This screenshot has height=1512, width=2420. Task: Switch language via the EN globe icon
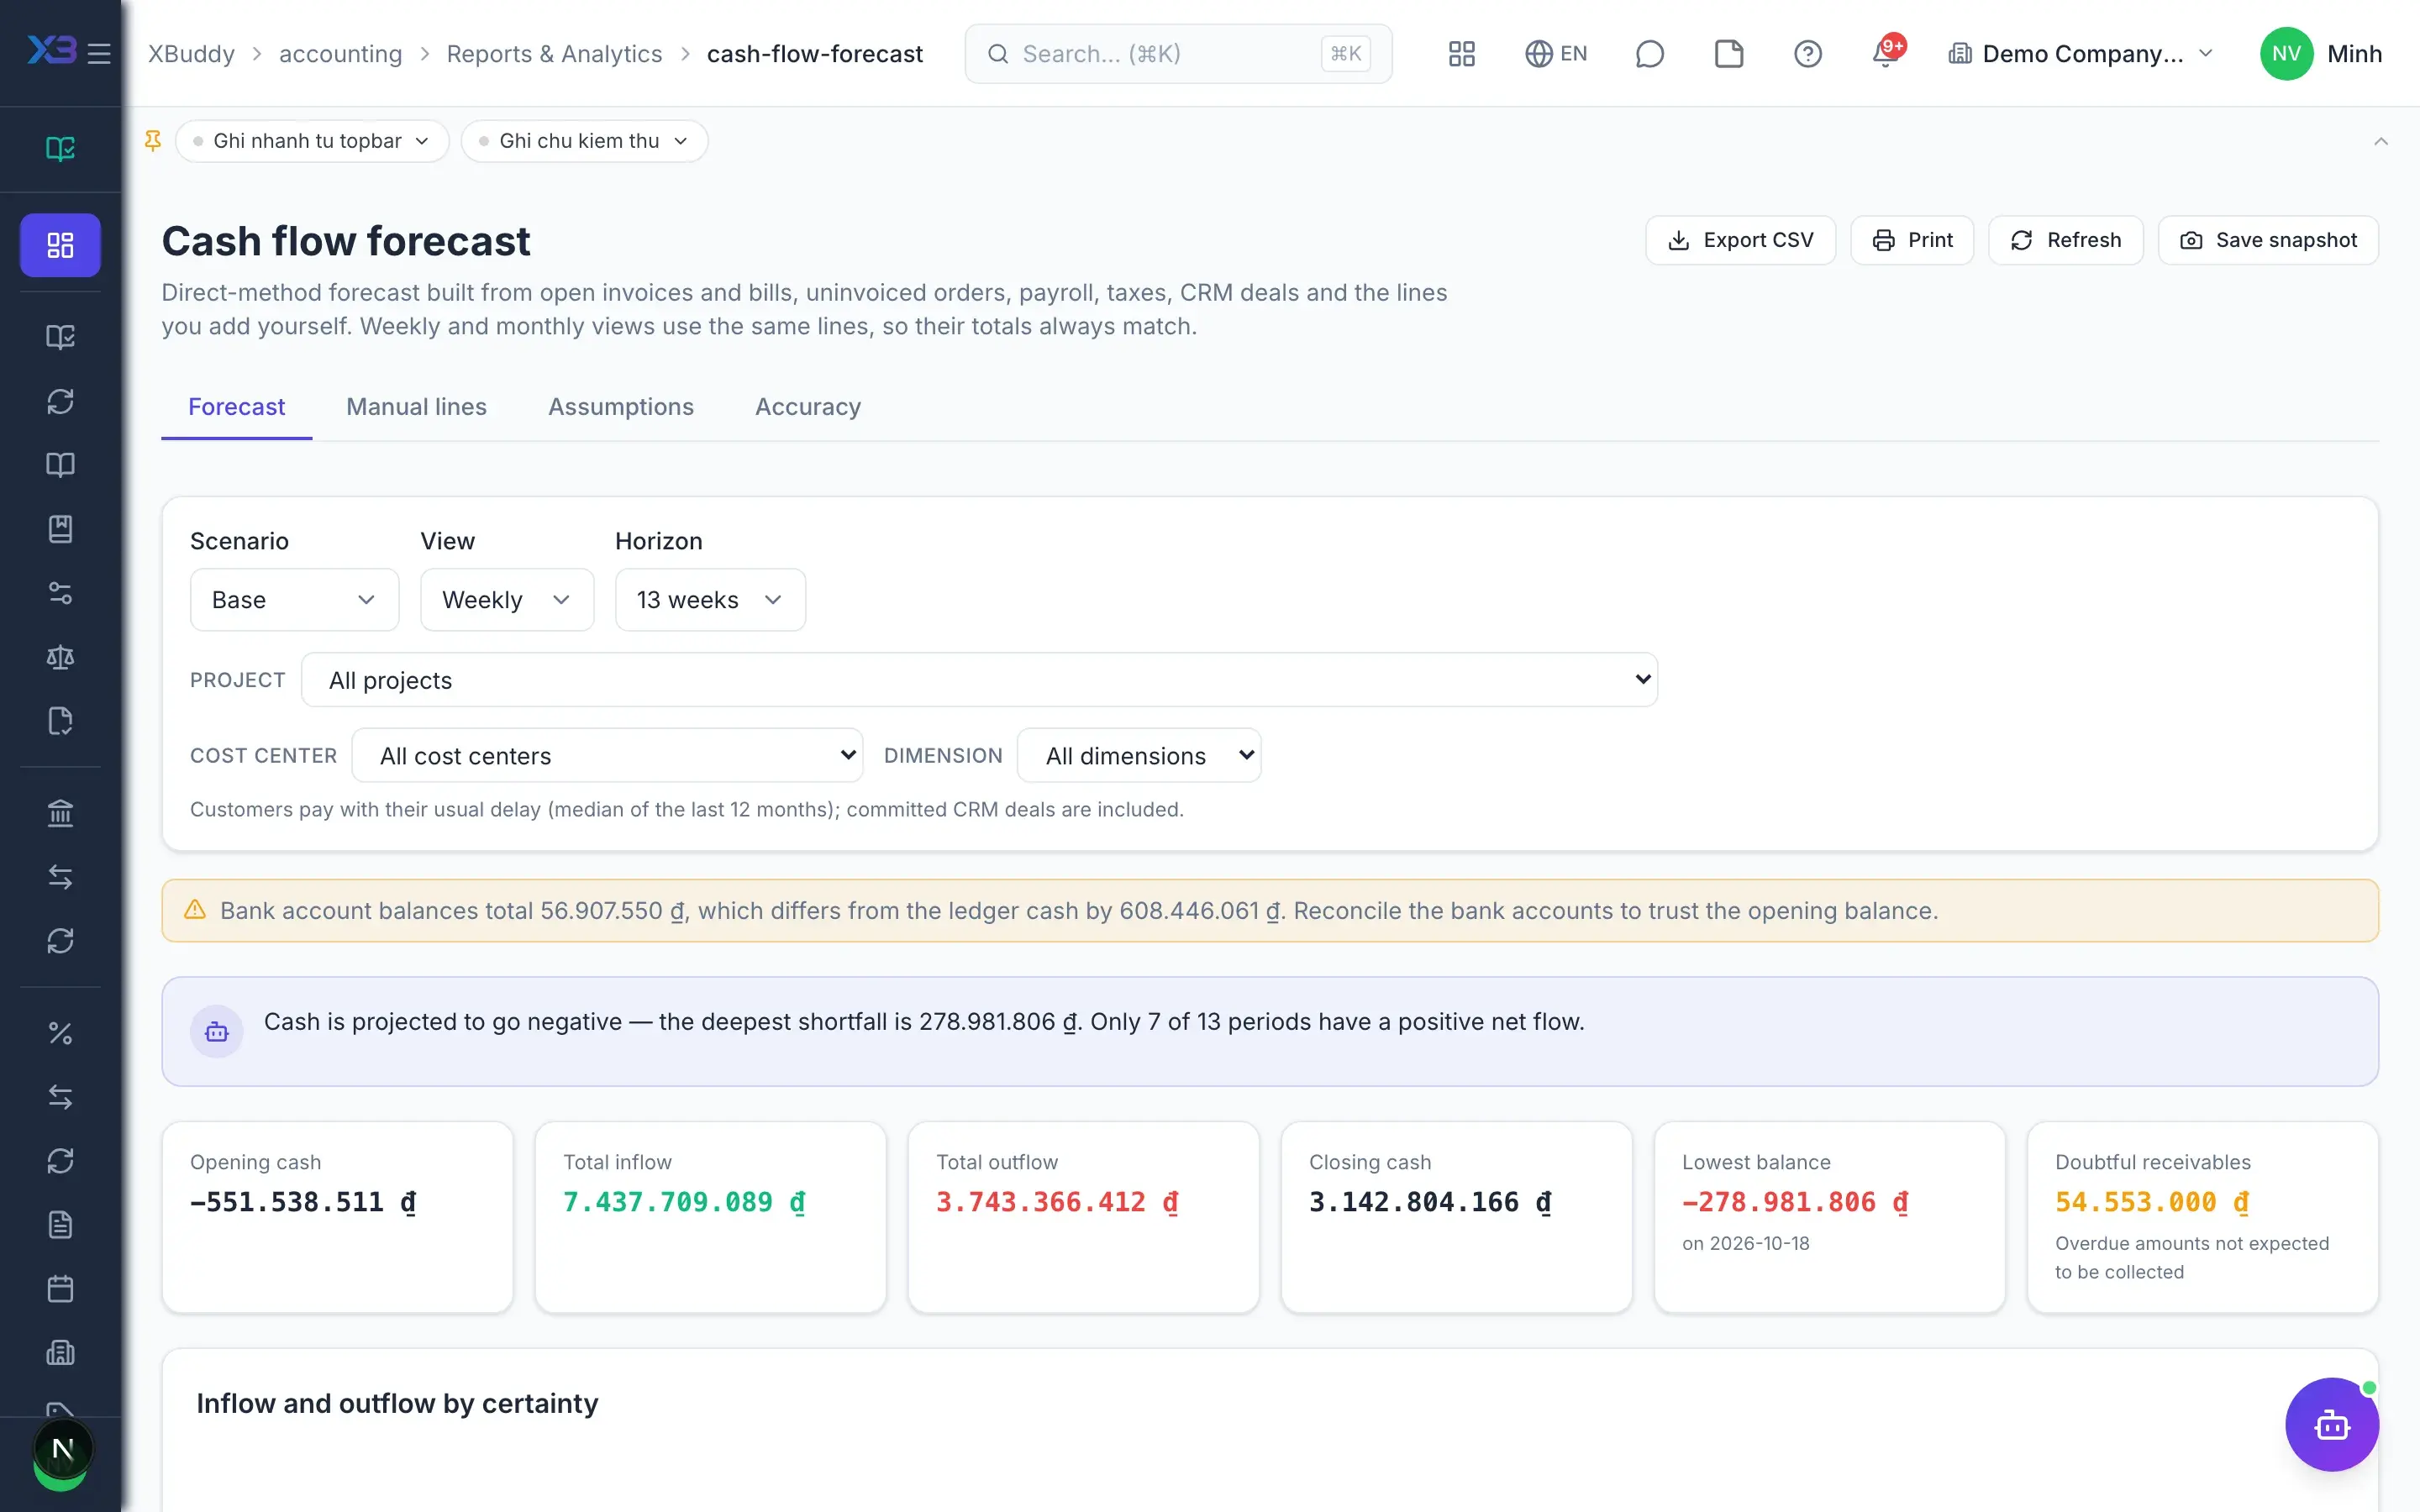(x=1555, y=54)
